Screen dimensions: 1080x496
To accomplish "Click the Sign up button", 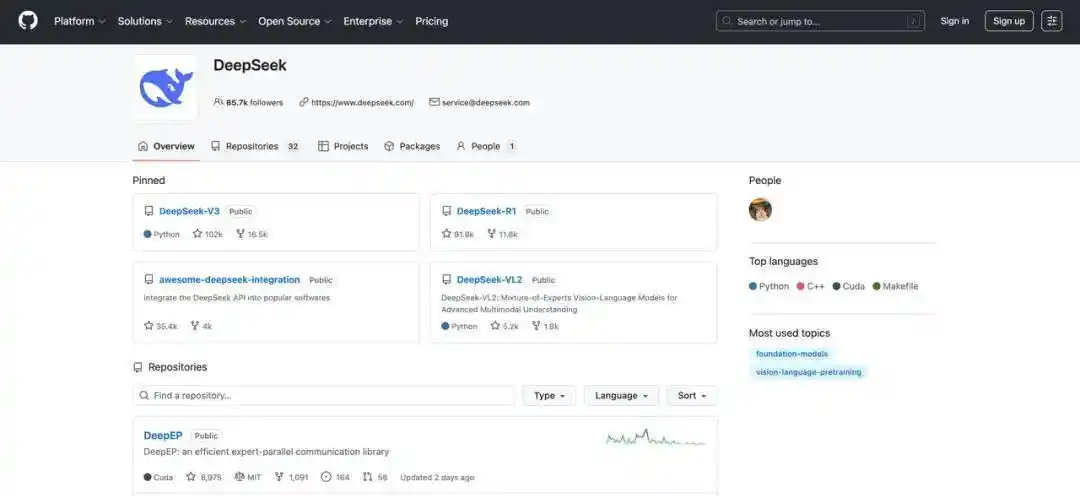I will point(1008,21).
